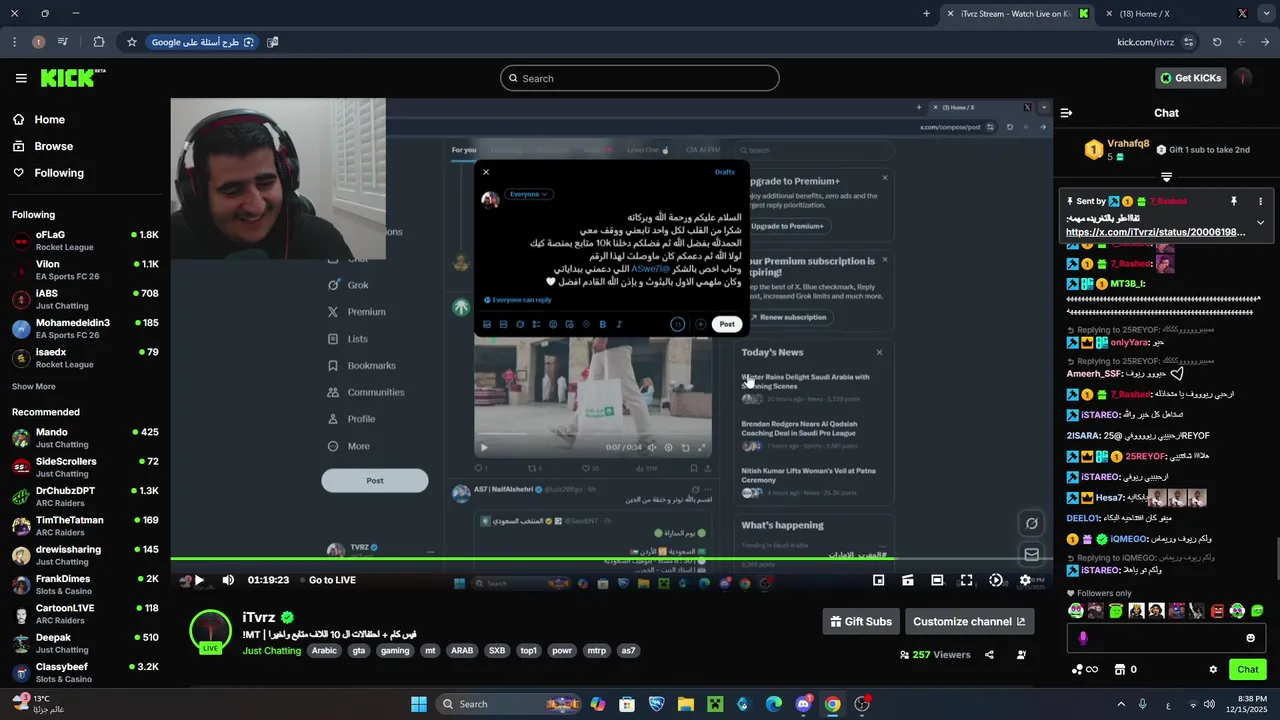
Task: Open channel points infinity icon
Action: point(1085,669)
